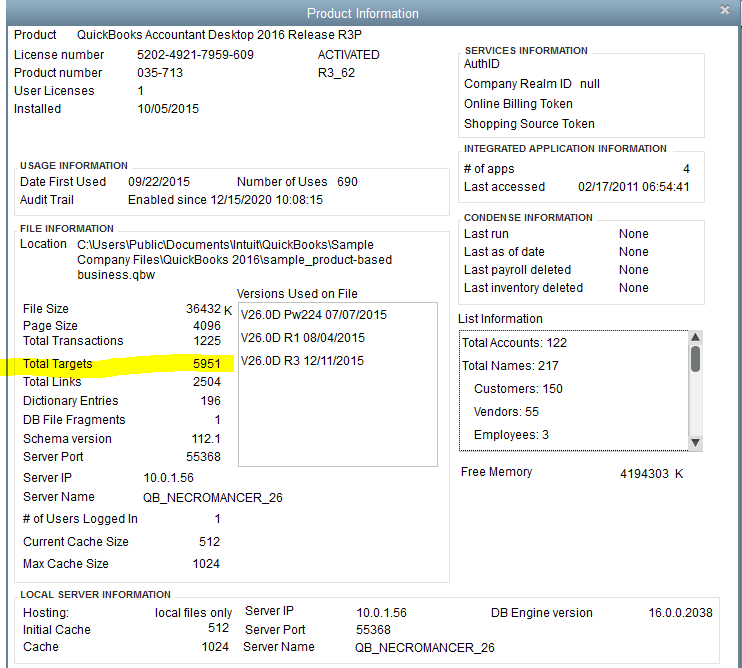742x668 pixels.
Task: Click the Schema version value 112.1
Action: click(206, 439)
